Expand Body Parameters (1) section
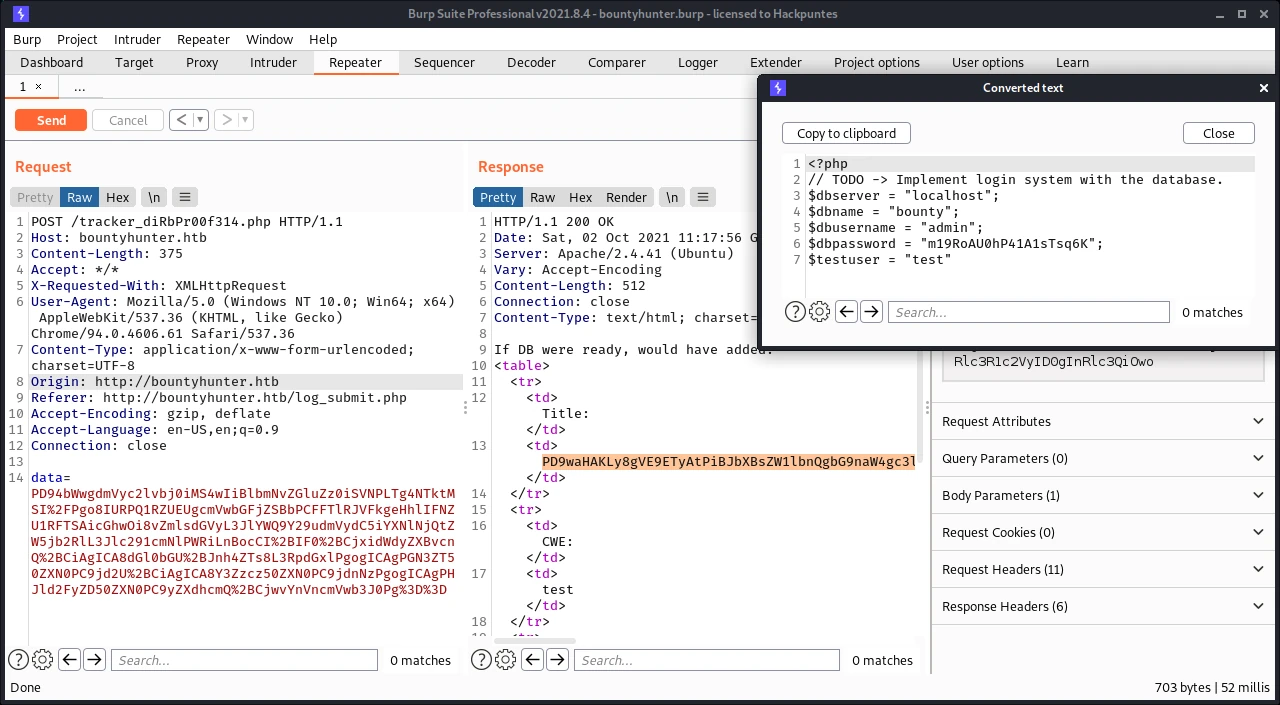This screenshot has width=1280, height=705. (1105, 495)
